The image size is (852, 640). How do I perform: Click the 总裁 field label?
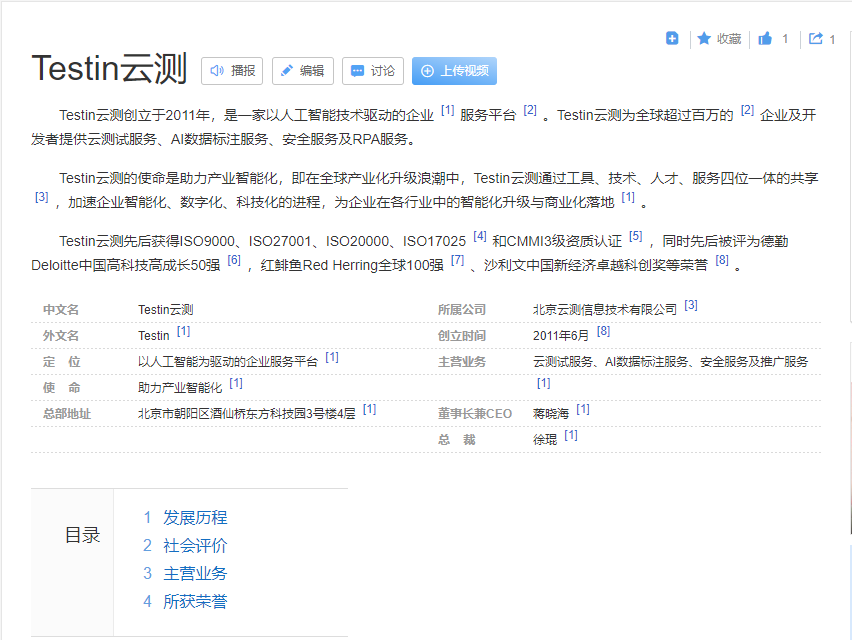[456, 440]
